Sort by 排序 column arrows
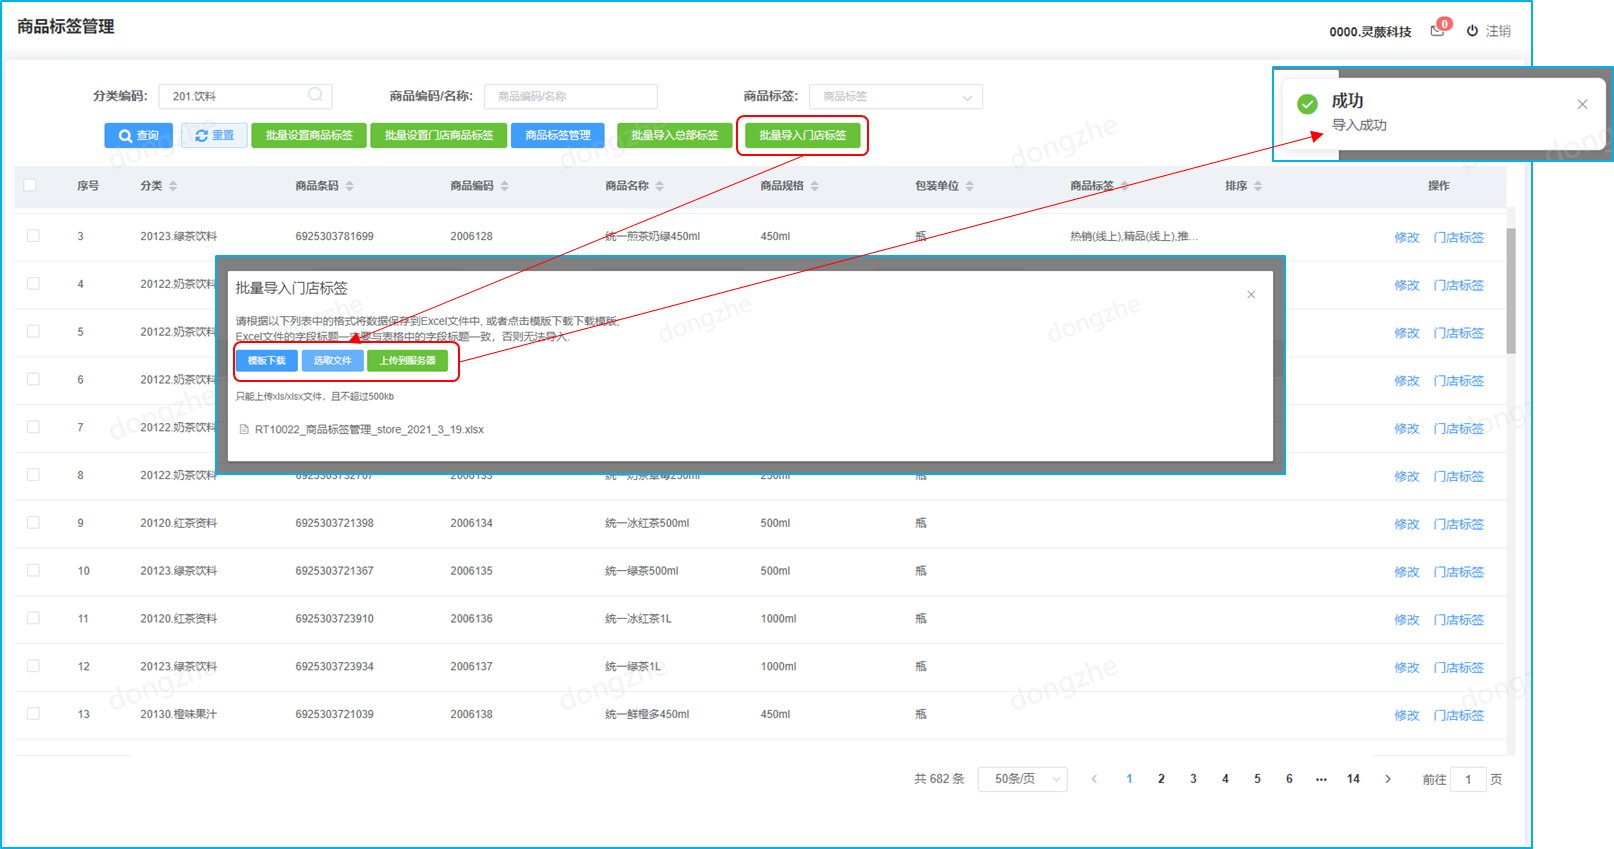Image resolution: width=1614 pixels, height=849 pixels. point(1258,186)
